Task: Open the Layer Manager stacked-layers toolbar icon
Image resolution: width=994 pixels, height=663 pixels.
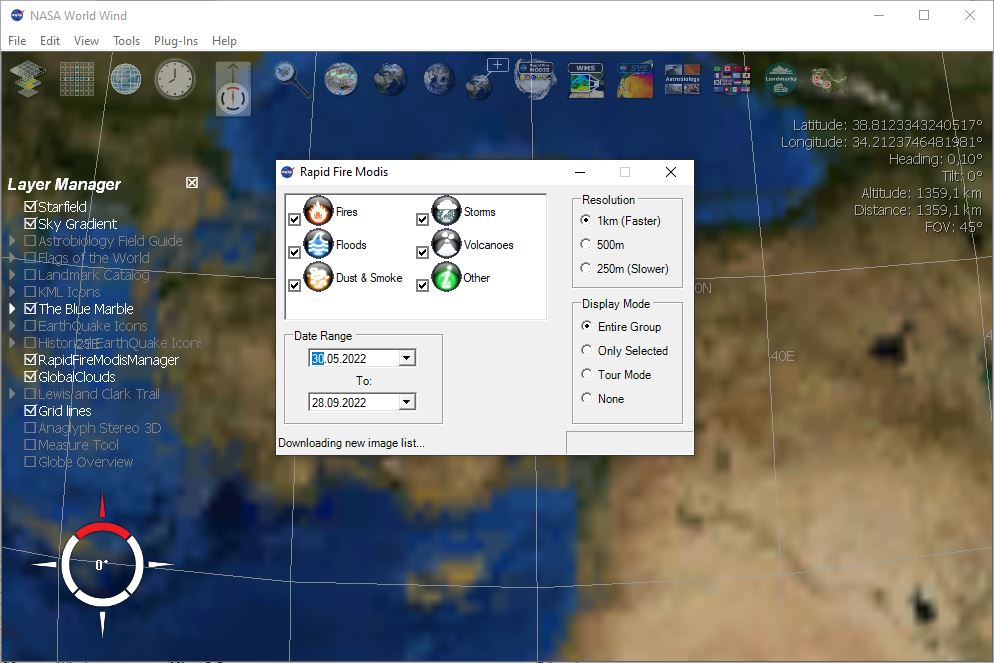Action: (28, 79)
